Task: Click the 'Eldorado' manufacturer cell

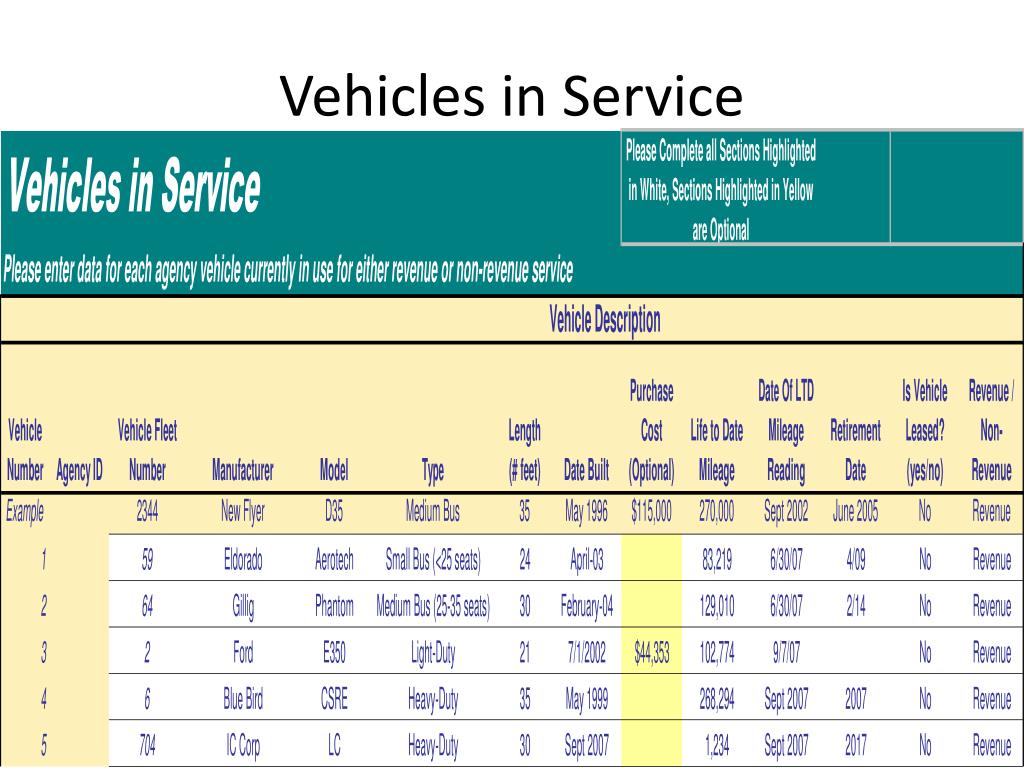Action: (x=243, y=560)
